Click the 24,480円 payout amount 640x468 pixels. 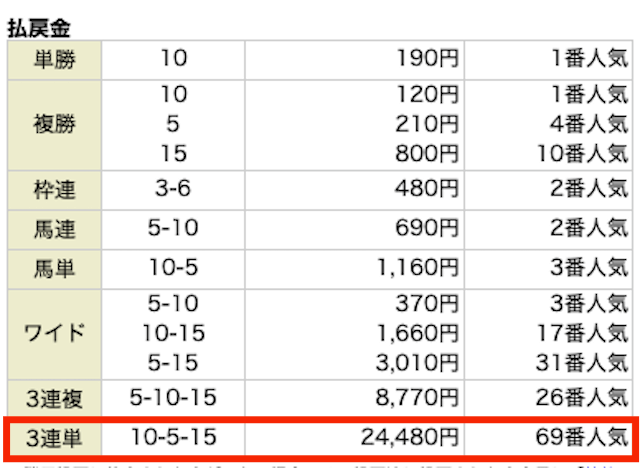[410, 437]
